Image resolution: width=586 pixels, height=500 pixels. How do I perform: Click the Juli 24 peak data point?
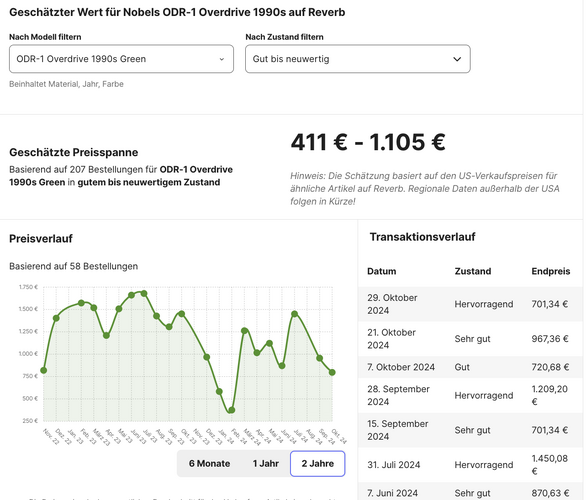click(x=294, y=314)
